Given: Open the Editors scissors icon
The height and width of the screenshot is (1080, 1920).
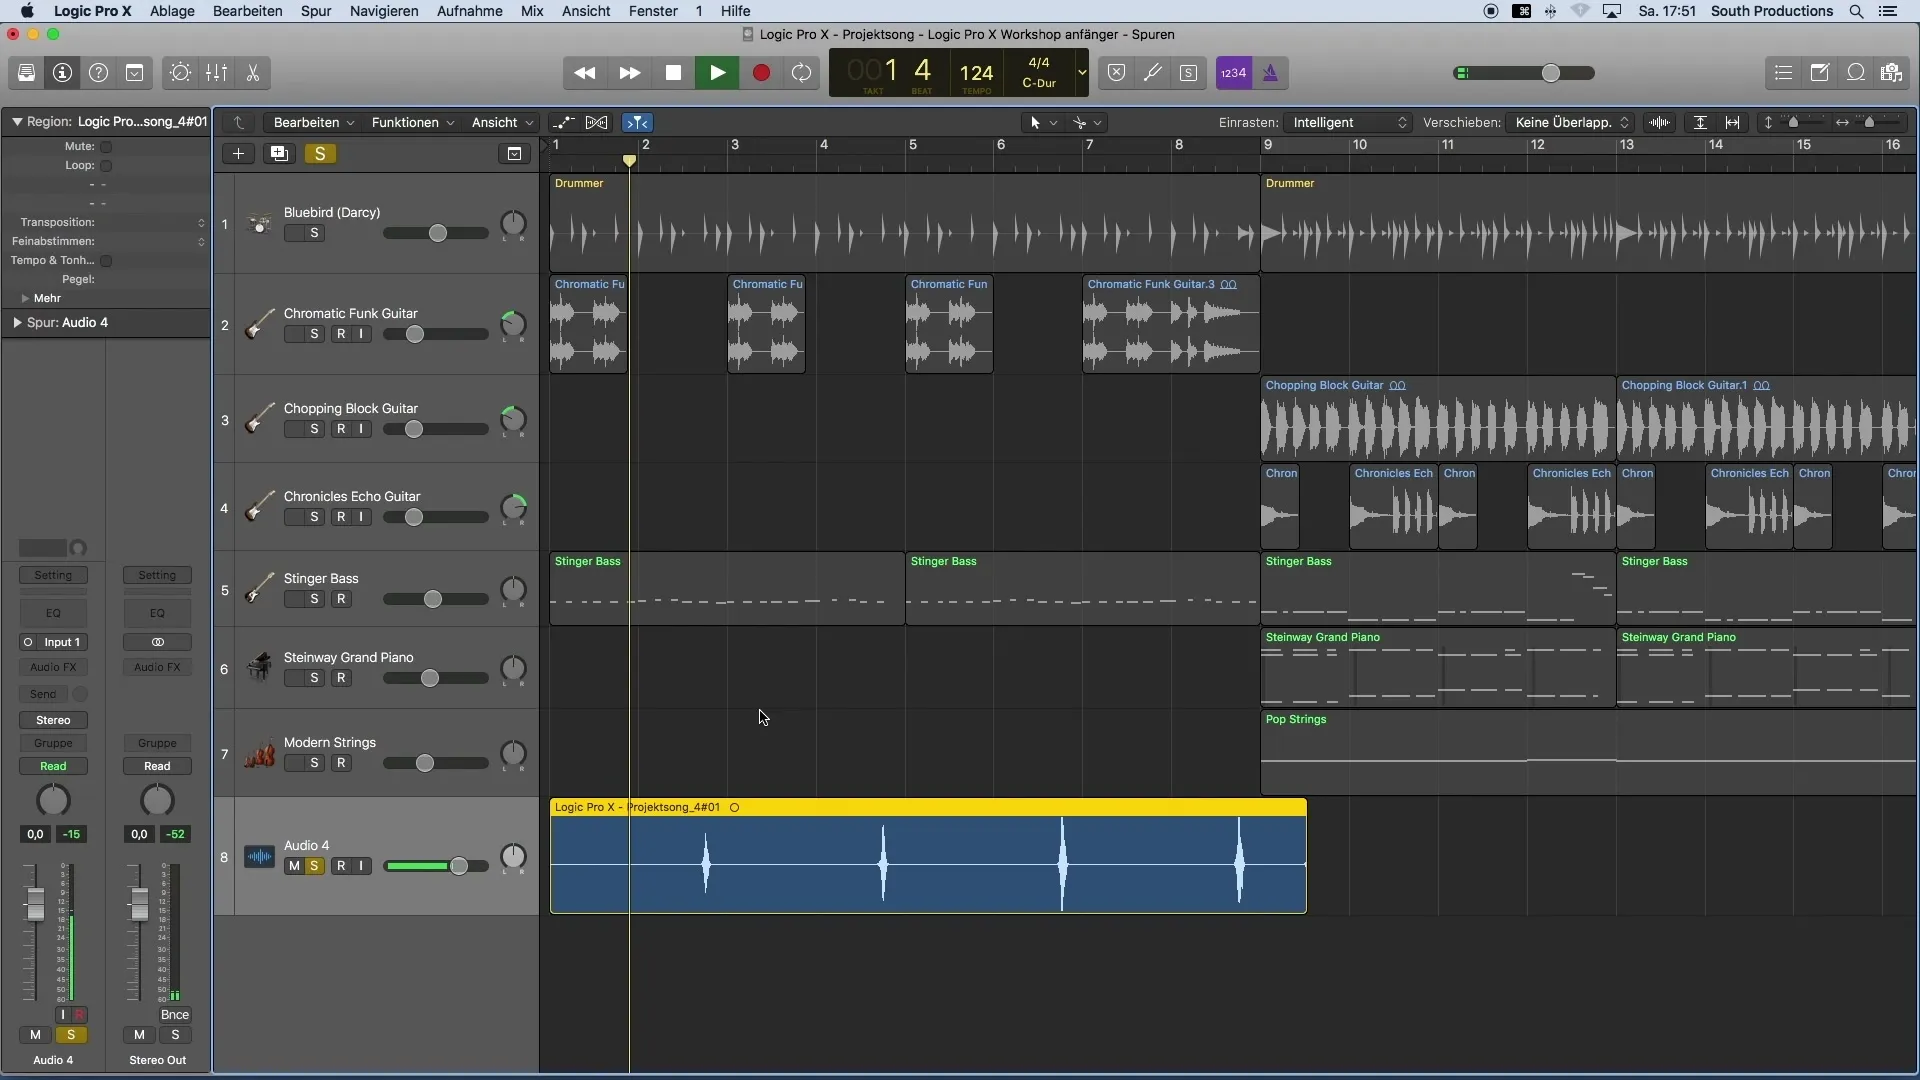Looking at the screenshot, I should (x=253, y=73).
